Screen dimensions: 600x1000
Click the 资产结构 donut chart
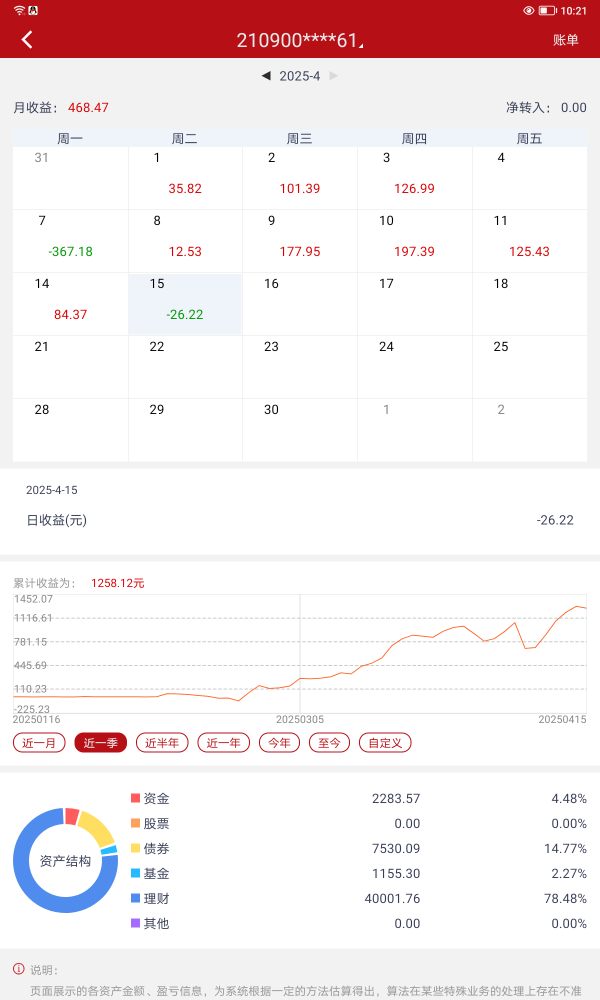click(65, 860)
